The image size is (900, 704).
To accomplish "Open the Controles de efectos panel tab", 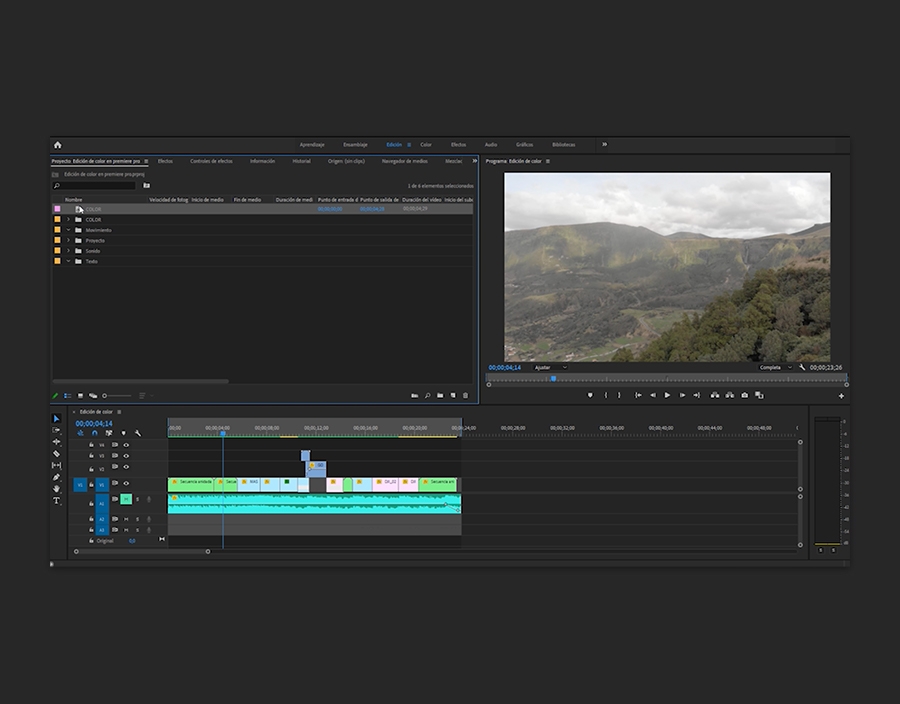I will (211, 161).
